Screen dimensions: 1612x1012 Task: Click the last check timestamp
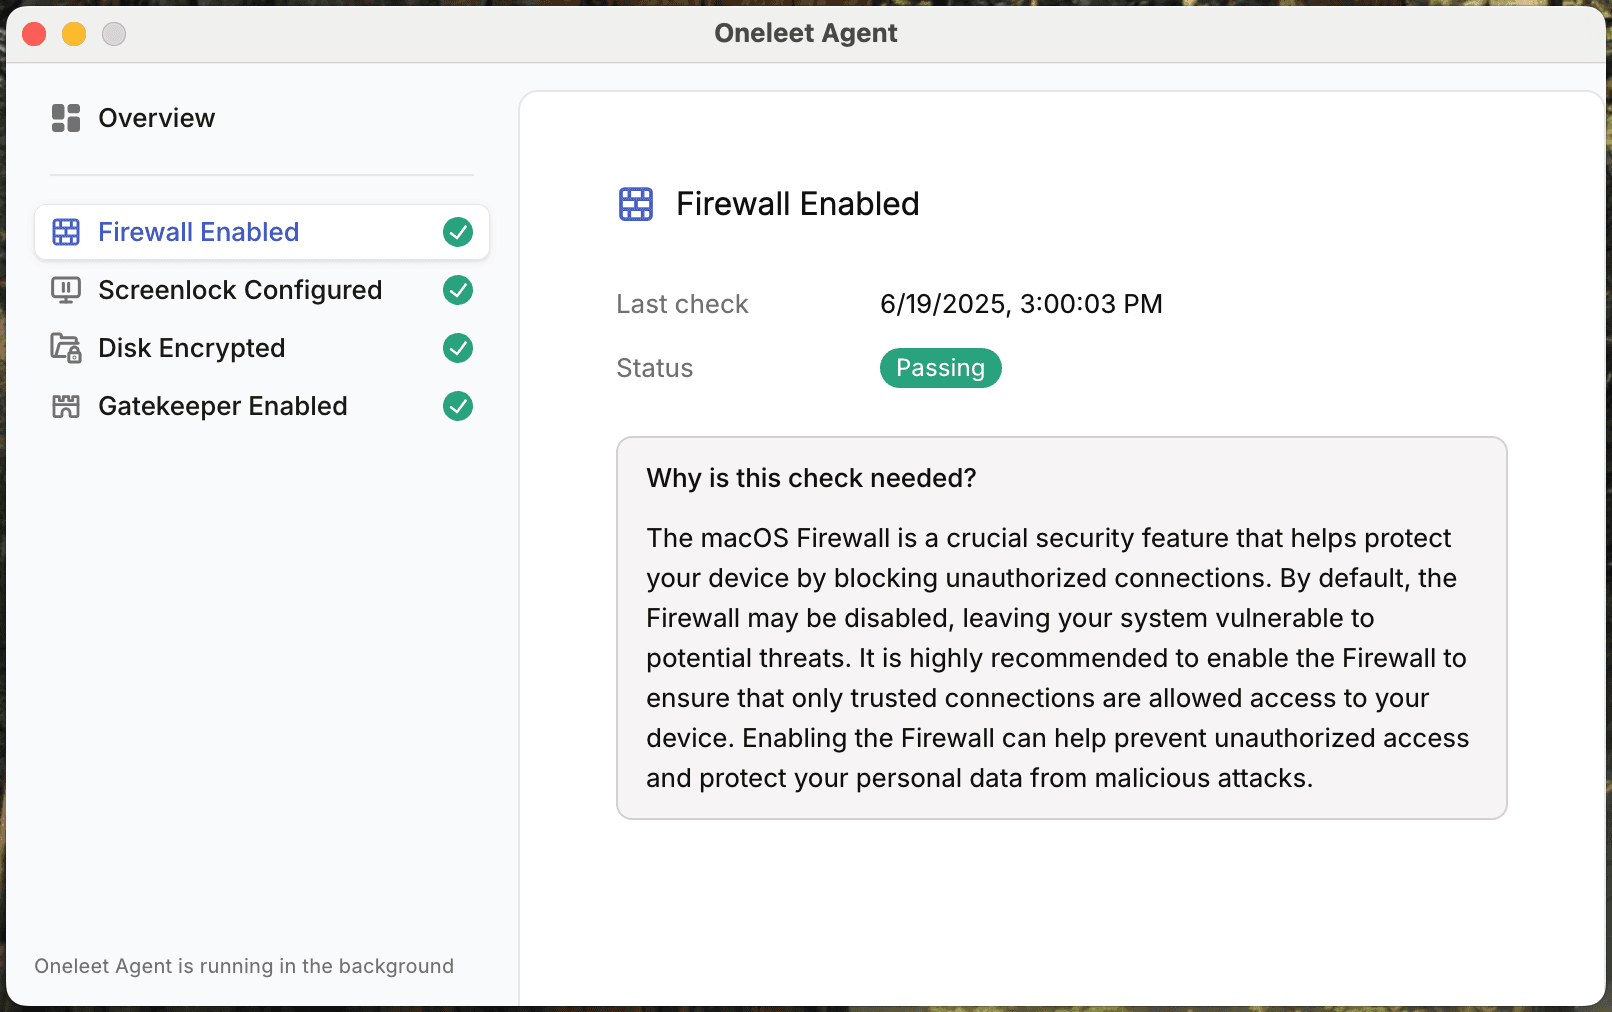pyautogui.click(x=1021, y=304)
